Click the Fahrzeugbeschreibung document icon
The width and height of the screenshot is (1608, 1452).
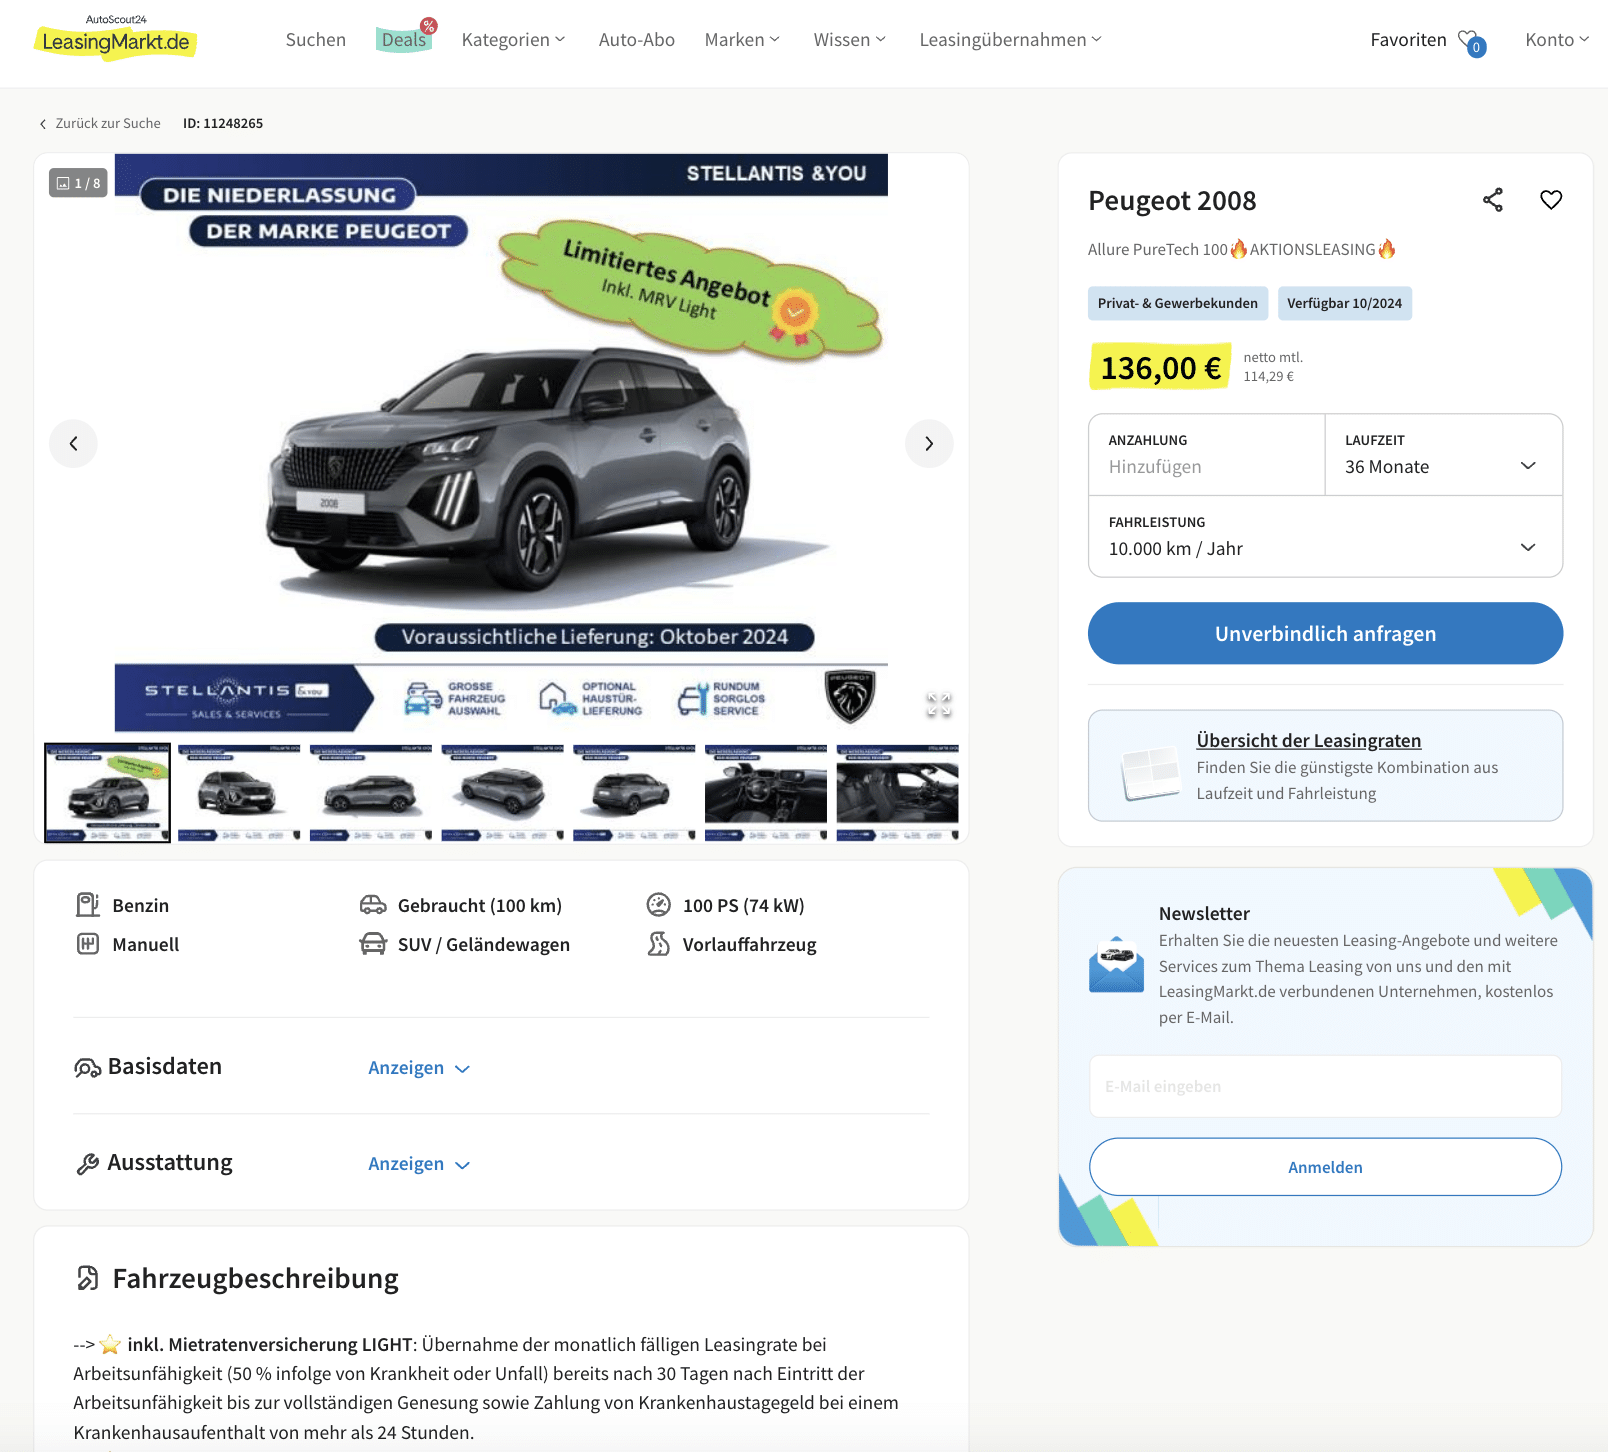point(88,1278)
